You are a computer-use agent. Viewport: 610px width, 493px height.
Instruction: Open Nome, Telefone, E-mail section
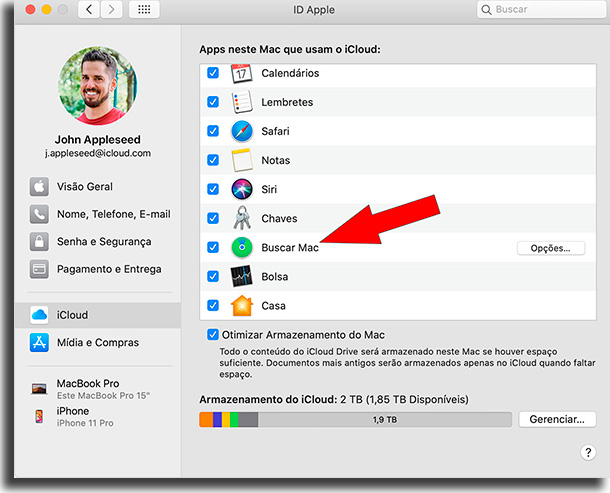[98, 214]
